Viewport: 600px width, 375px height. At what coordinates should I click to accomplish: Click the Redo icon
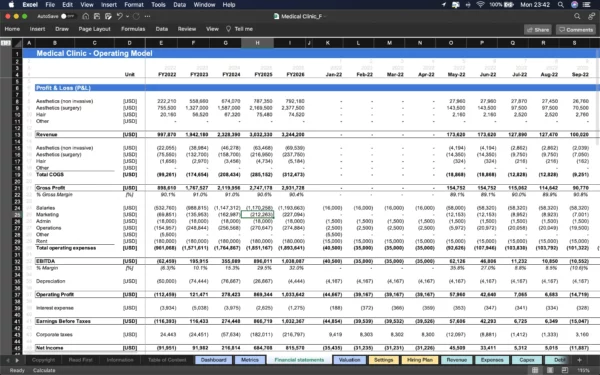click(136, 16)
